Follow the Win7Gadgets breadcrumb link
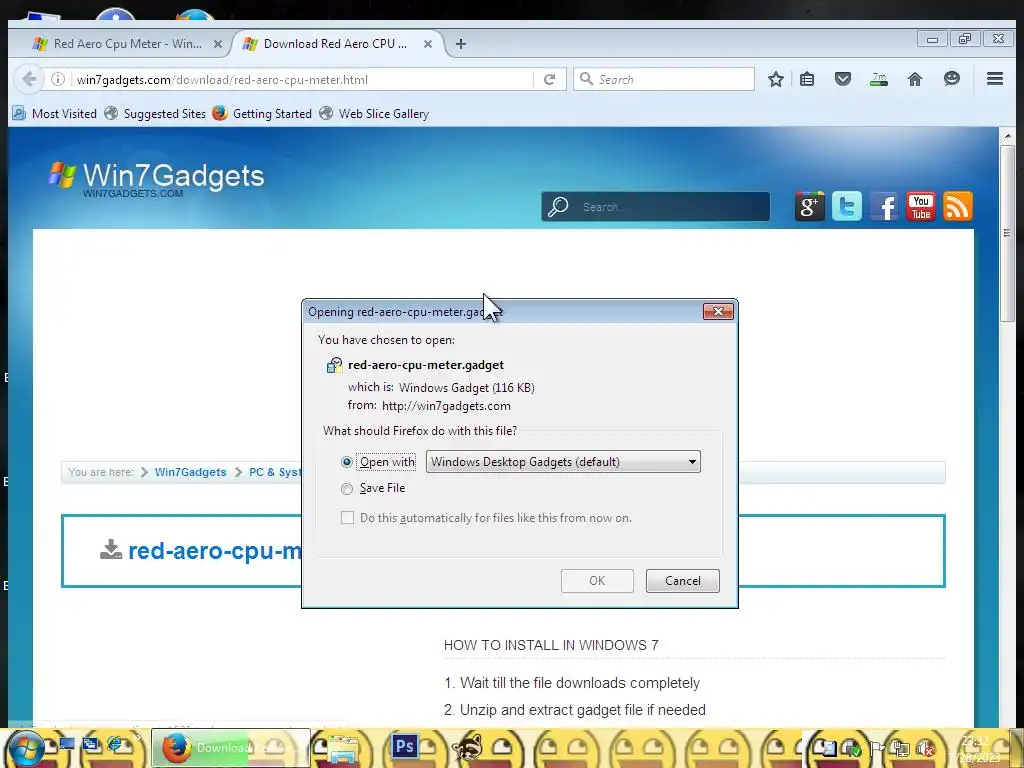1024x768 pixels. (190, 472)
